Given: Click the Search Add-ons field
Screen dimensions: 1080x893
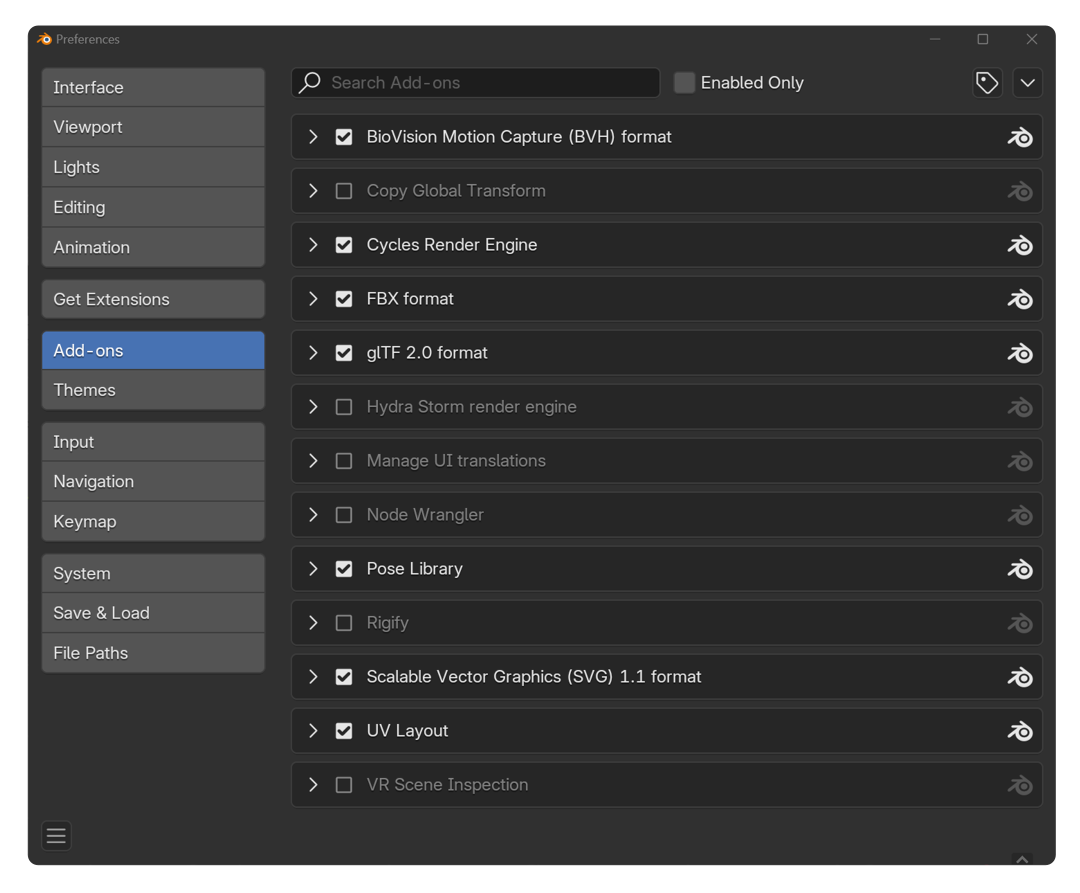Looking at the screenshot, I should pos(476,83).
